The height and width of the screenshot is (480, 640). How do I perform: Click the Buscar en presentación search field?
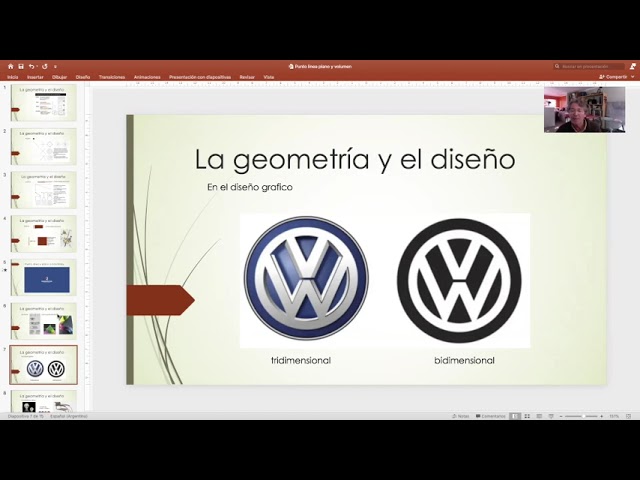[589, 66]
